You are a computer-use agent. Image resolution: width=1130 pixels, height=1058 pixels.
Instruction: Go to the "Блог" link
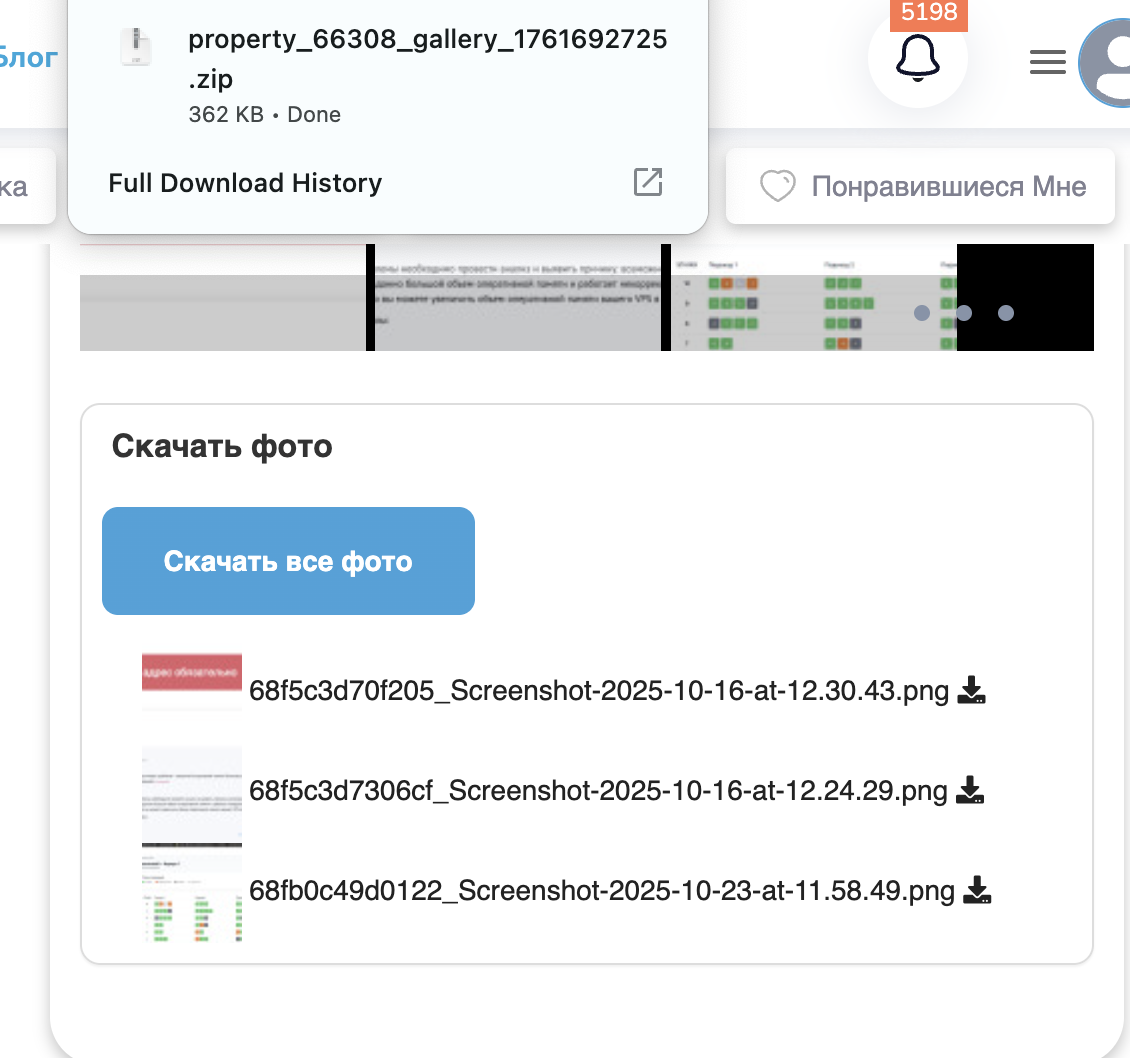[x=28, y=57]
